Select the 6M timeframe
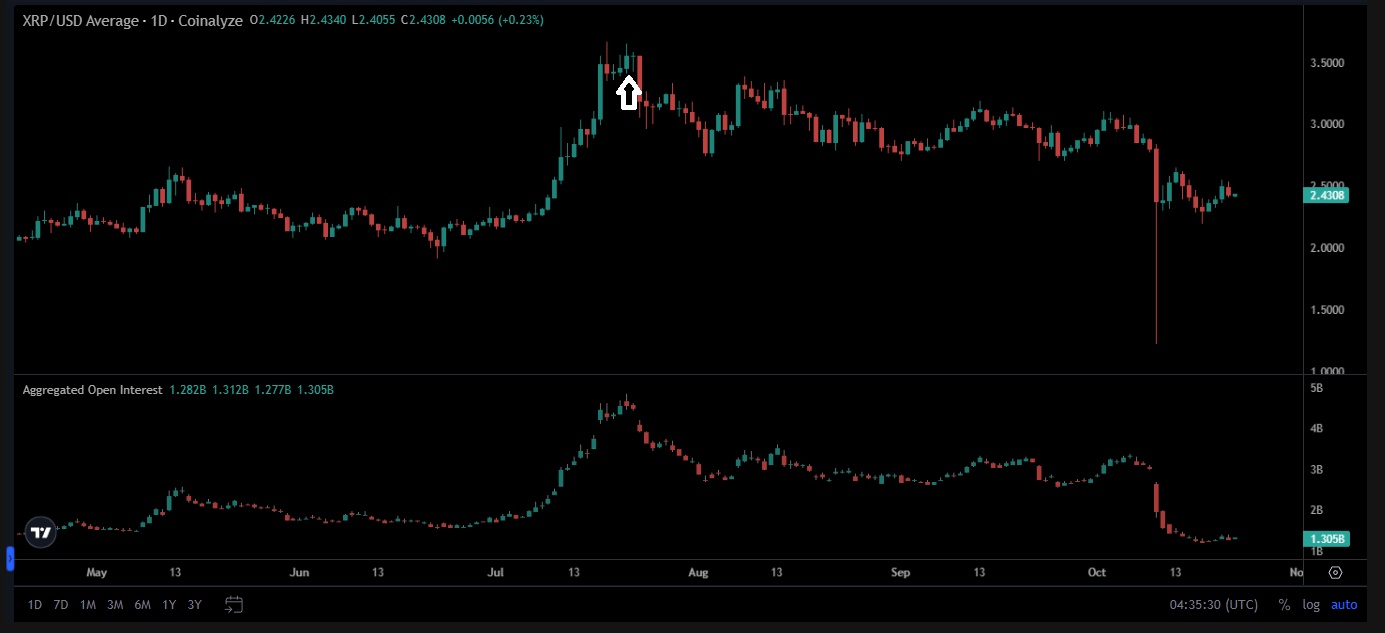This screenshot has height=633, width=1385. 141,605
